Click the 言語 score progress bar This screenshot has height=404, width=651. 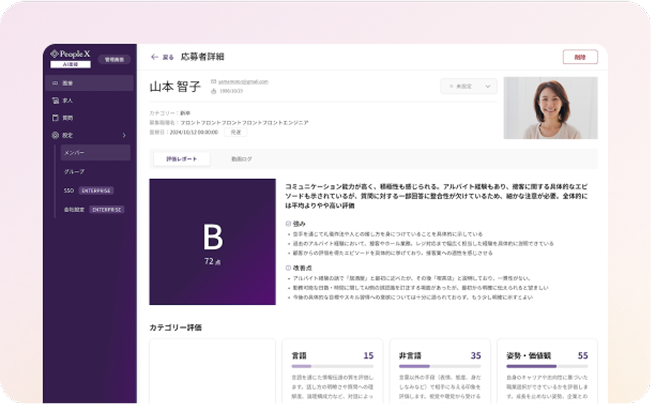tap(332, 367)
